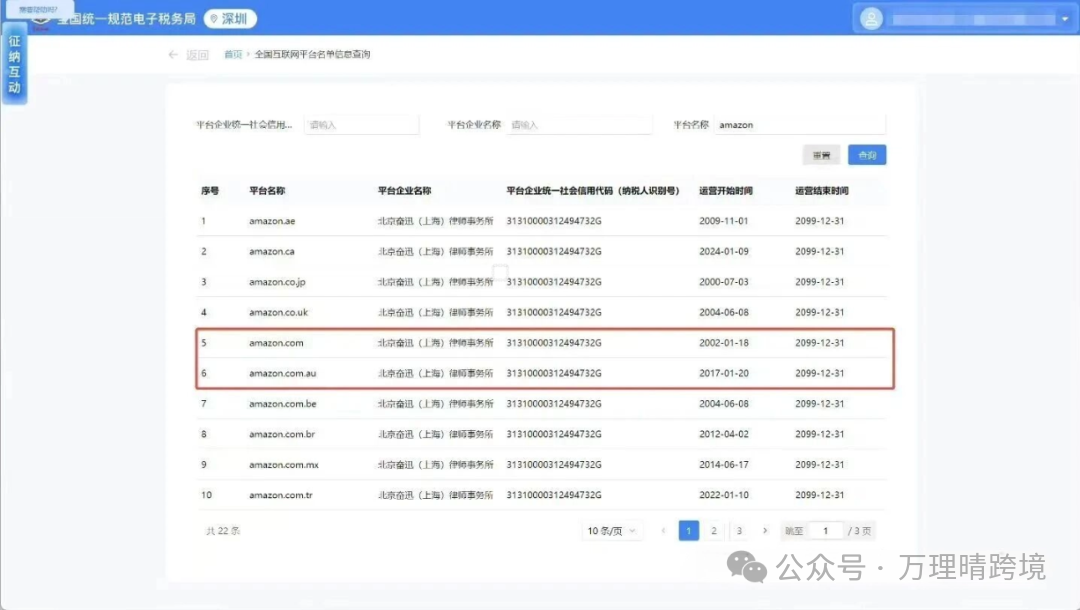This screenshot has width=1080, height=610.
Task: Select page 1 in pagination
Action: pyautogui.click(x=689, y=531)
